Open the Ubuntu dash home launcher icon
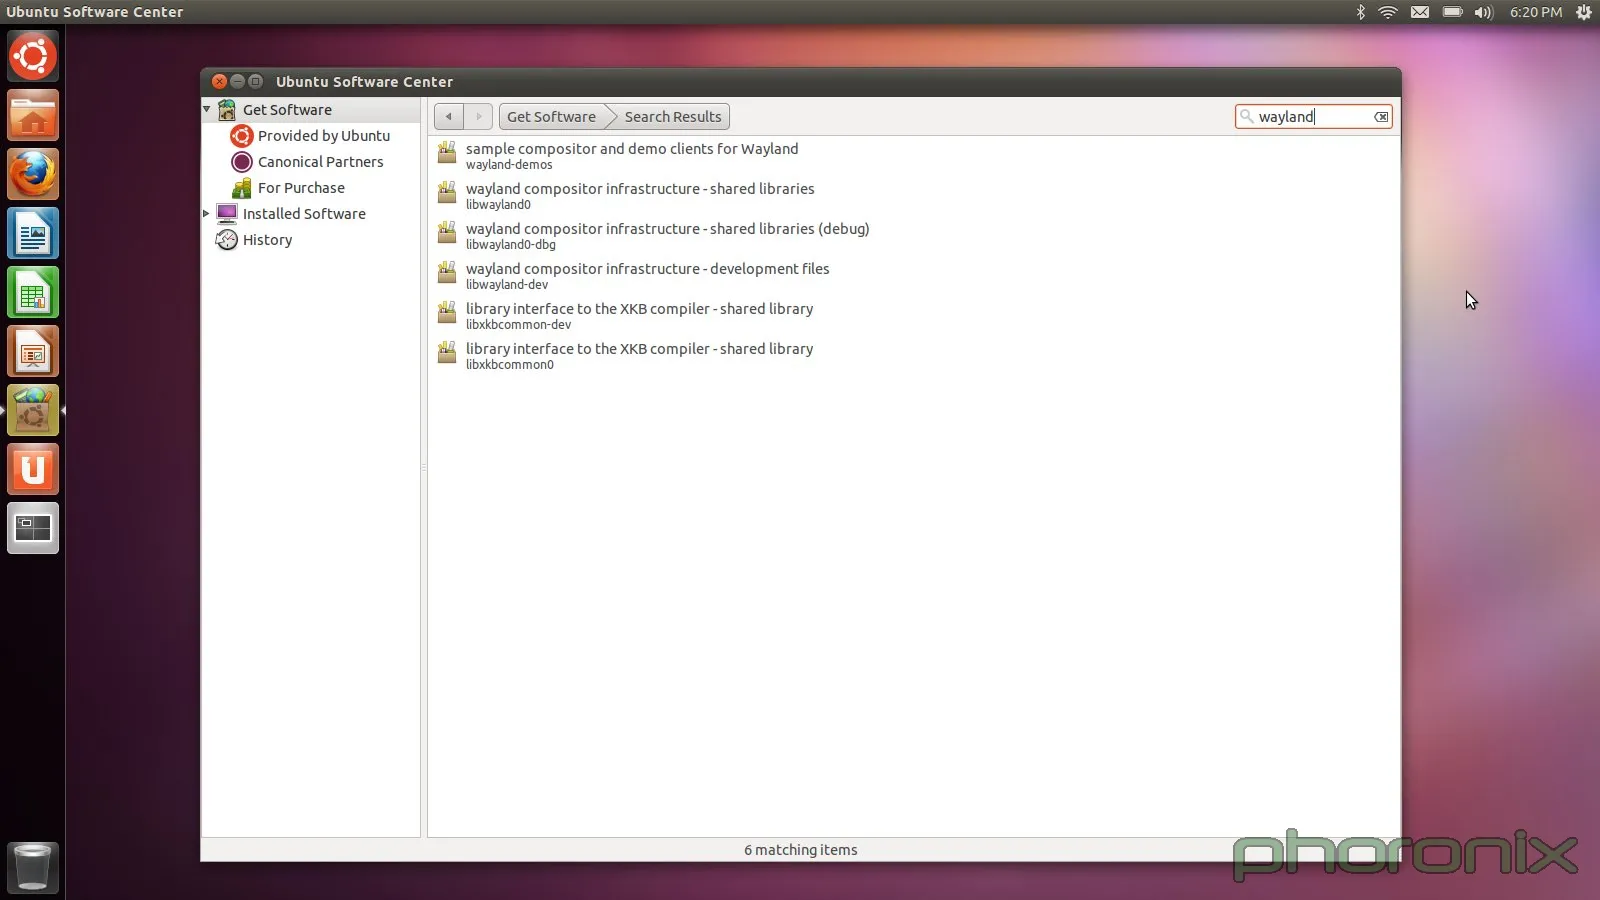 click(33, 56)
